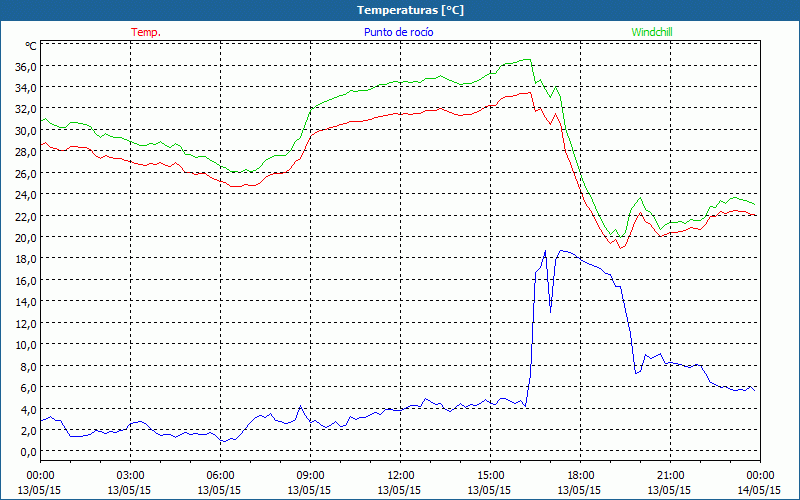Select the 12,0 y-axis value
Viewport: 800px width, 500px height.
(26, 323)
